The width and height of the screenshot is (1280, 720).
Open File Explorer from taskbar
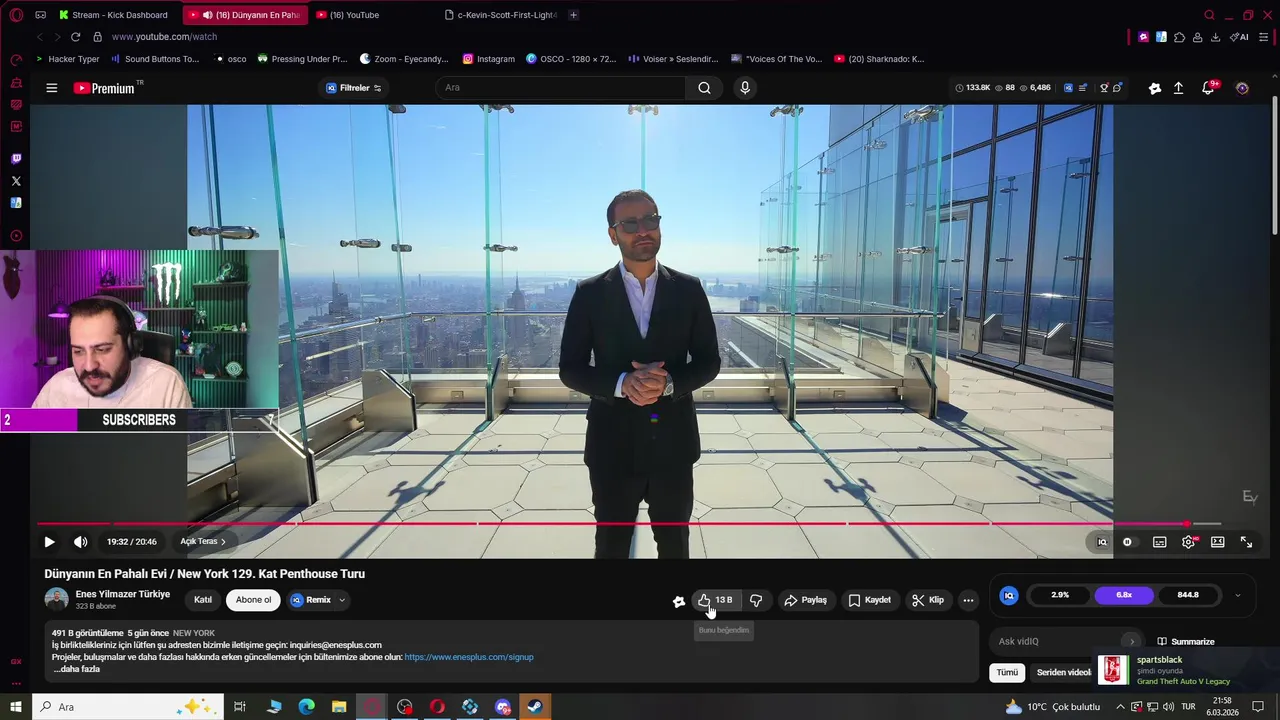[x=339, y=707]
